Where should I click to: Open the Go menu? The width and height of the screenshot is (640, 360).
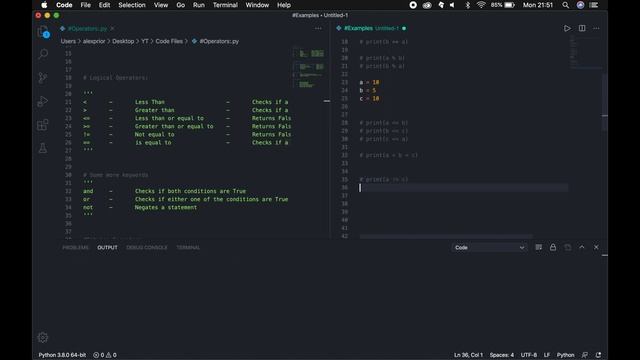pos(180,5)
